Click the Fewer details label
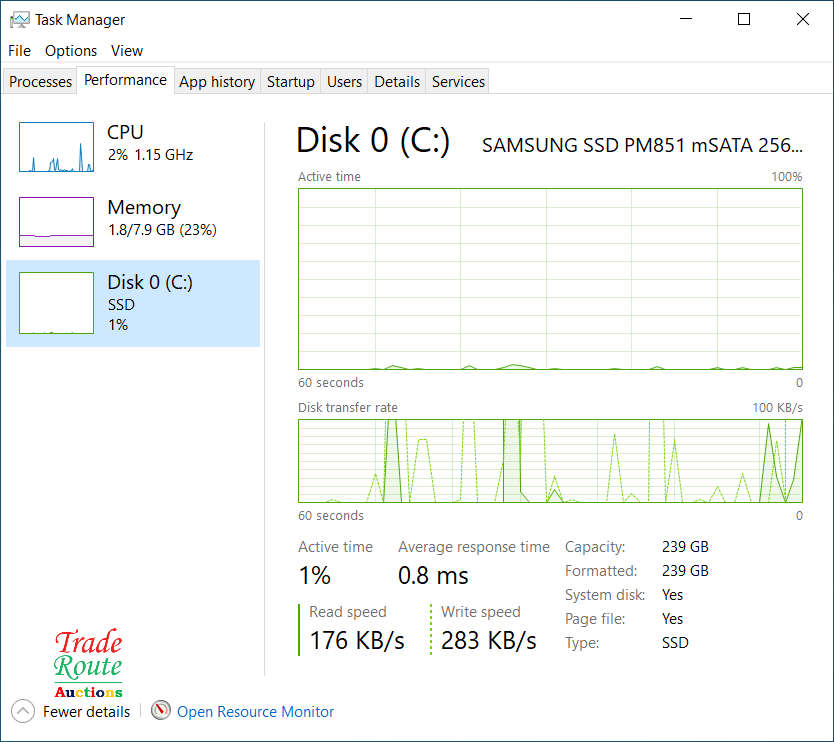Screen dimensions: 834x742 tap(86, 712)
